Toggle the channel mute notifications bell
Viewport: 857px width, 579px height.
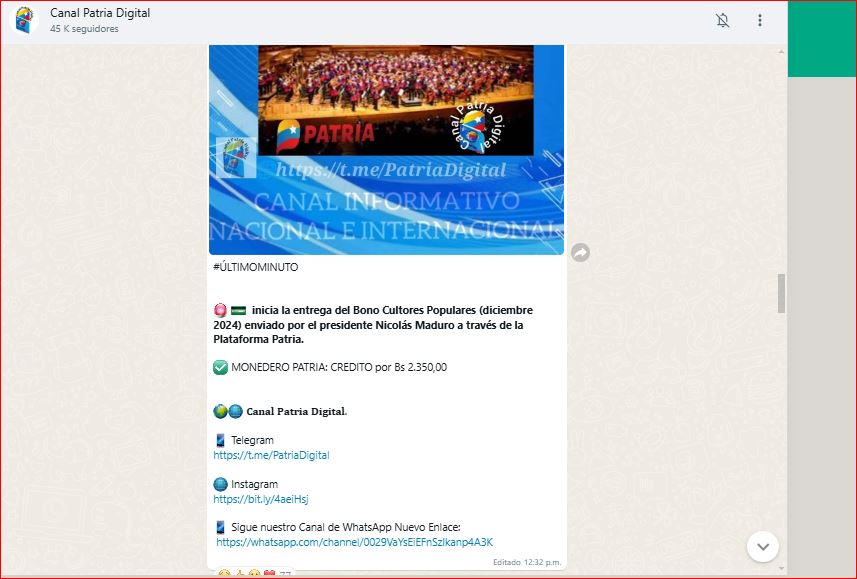click(723, 20)
